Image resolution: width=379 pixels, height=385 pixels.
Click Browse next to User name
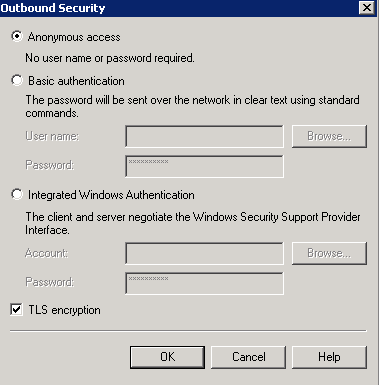tap(329, 136)
